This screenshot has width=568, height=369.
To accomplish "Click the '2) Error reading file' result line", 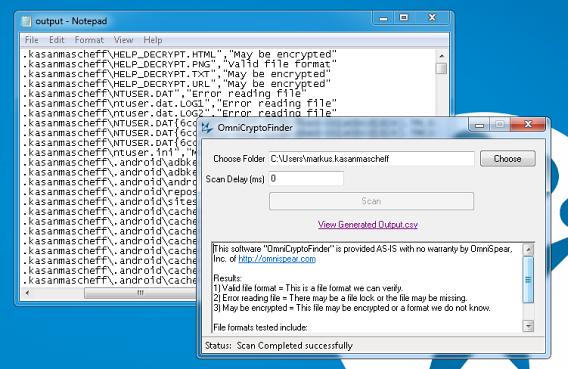I will pyautogui.click(x=340, y=298).
